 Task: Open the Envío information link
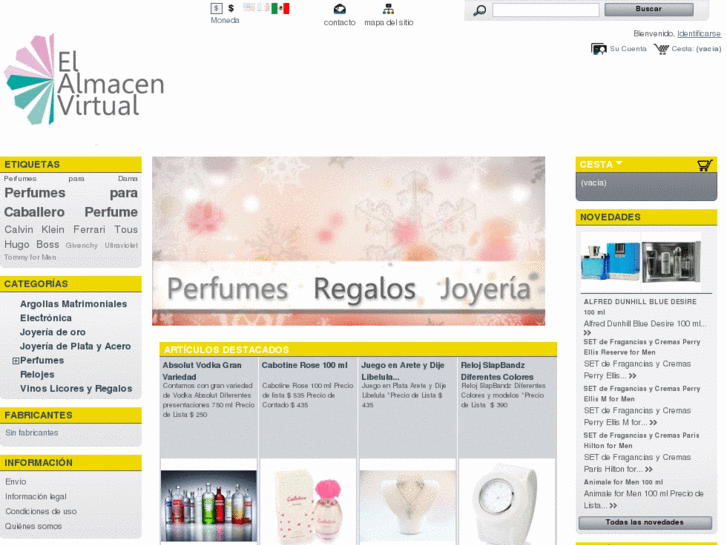pos(16,482)
